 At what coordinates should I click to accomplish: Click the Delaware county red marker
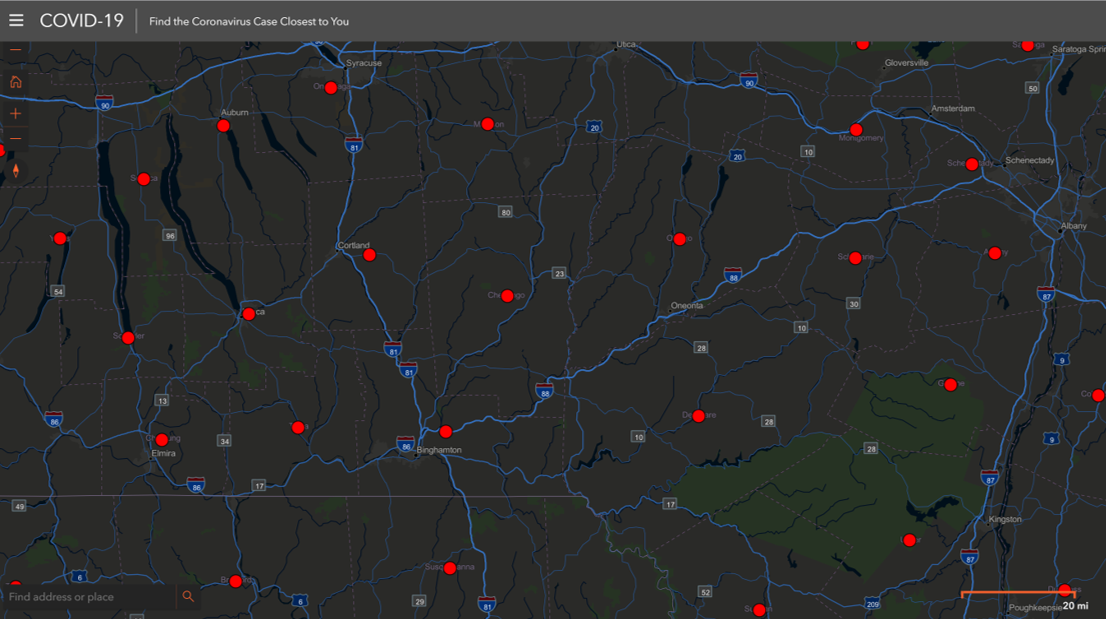click(698, 416)
